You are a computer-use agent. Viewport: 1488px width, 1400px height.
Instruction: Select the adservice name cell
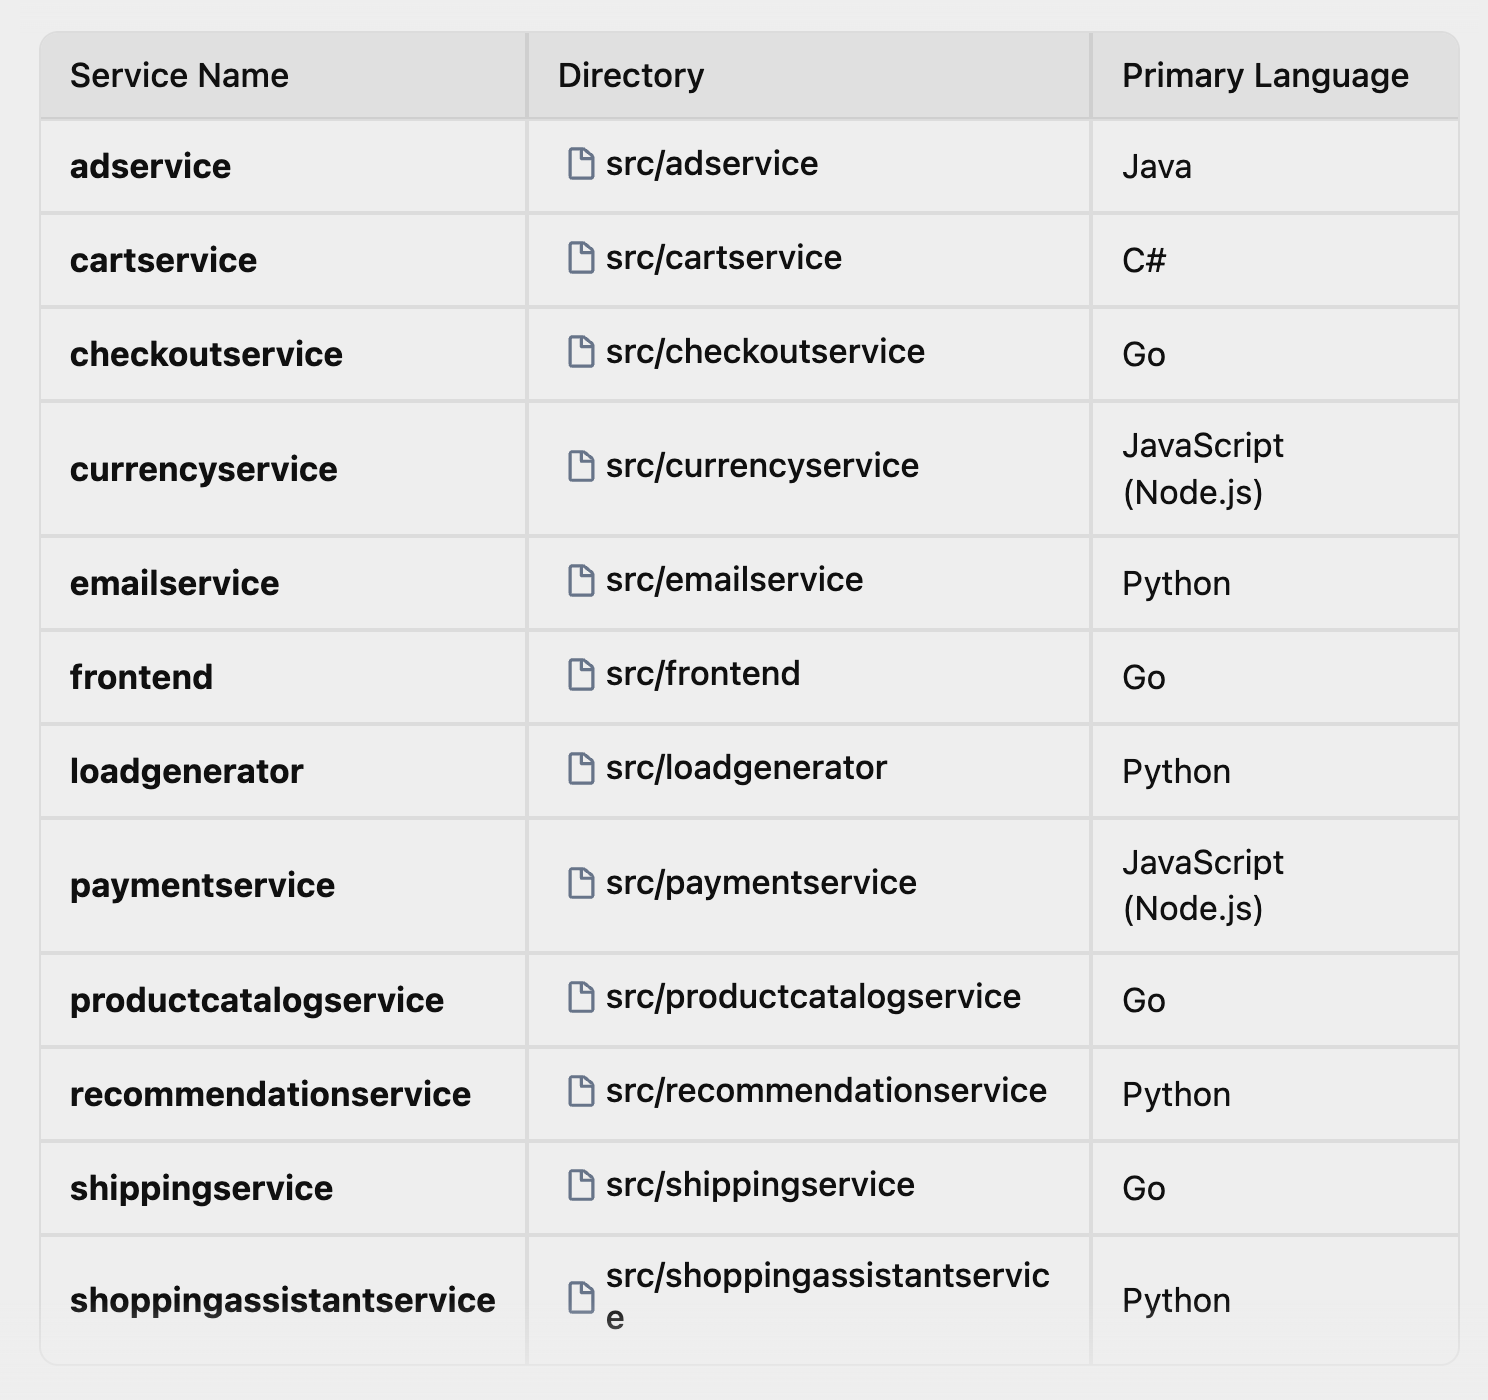click(283, 166)
